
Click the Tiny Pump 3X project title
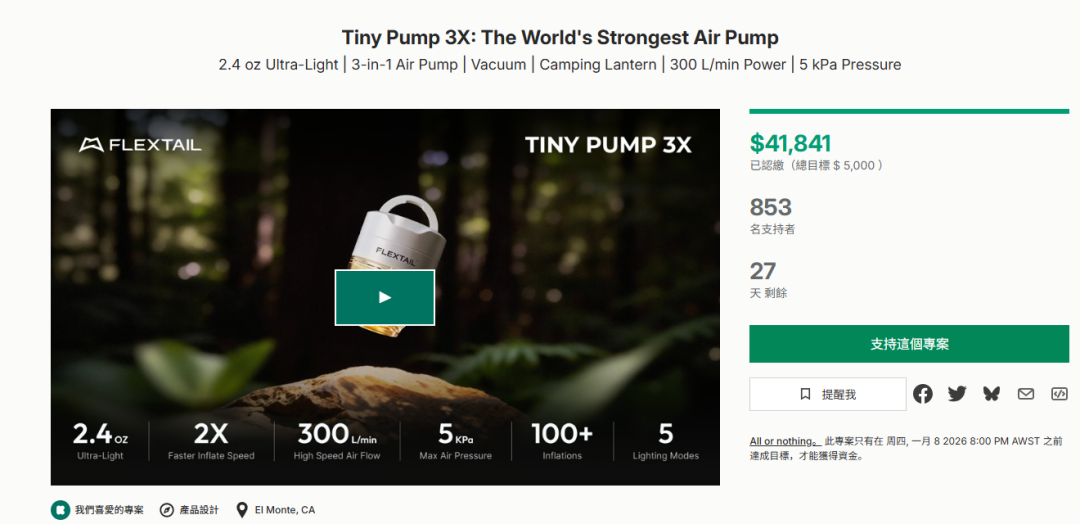[x=560, y=38]
